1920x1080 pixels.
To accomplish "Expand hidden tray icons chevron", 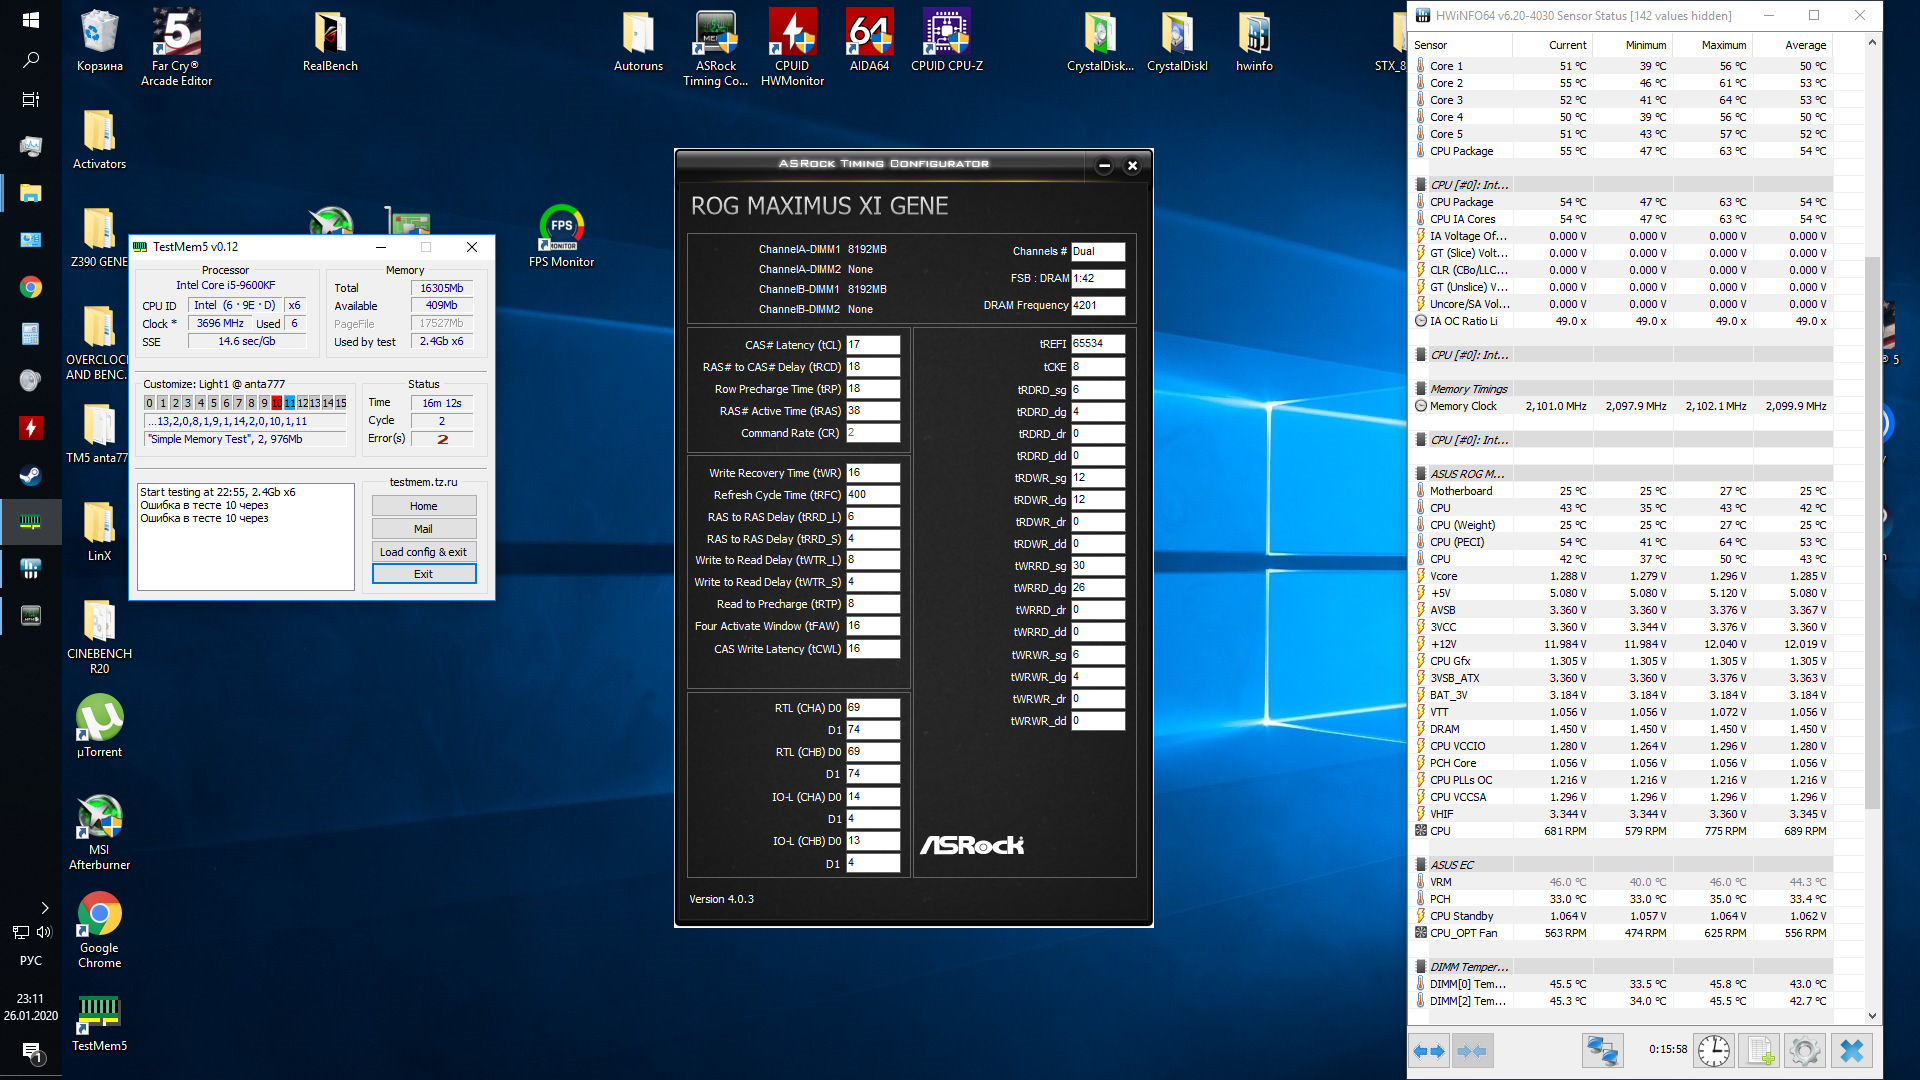I will click(x=44, y=908).
